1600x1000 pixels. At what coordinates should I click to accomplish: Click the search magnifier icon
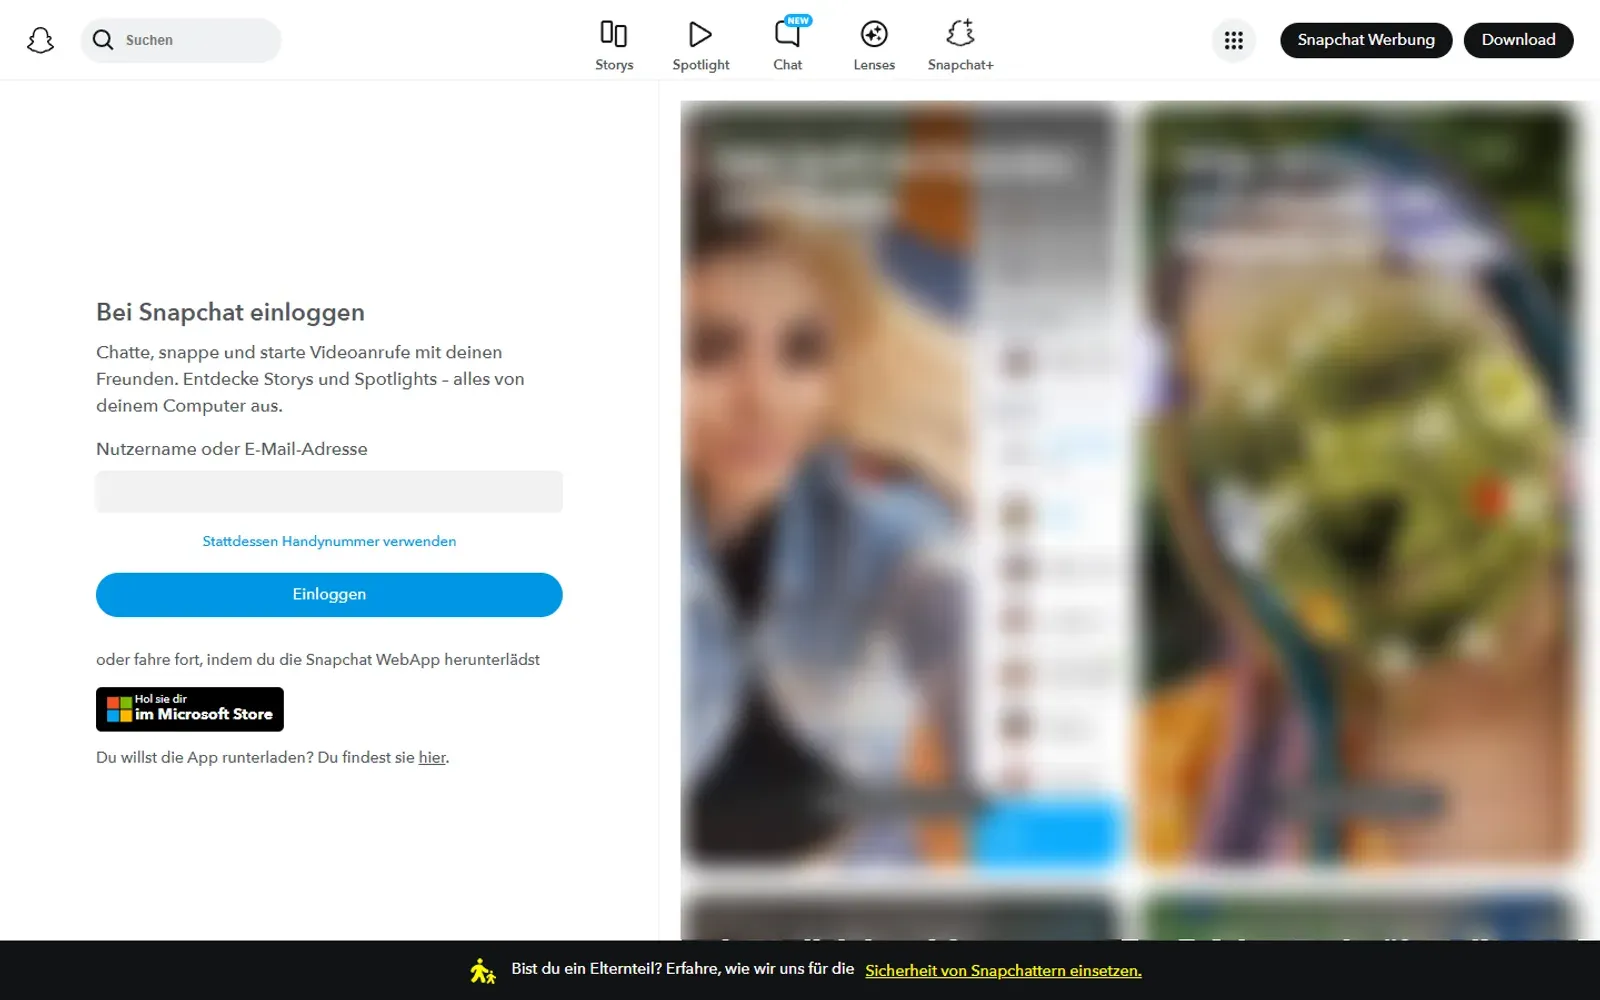(103, 40)
